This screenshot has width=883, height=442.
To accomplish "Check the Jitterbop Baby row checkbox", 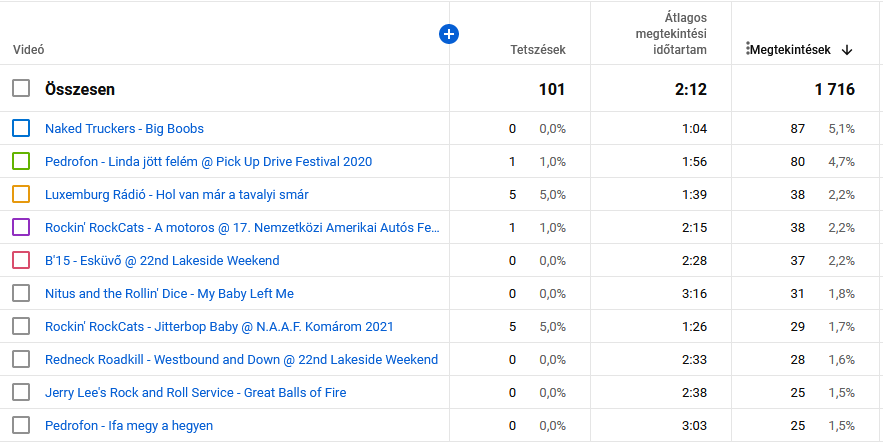I will tap(21, 326).
